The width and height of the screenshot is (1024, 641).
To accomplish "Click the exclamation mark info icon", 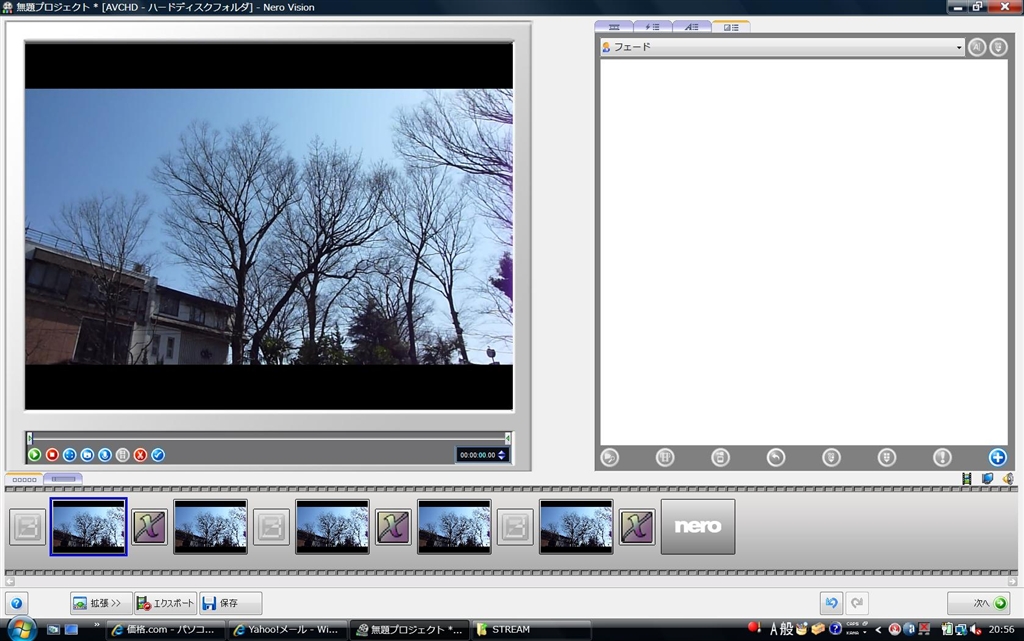I will [x=942, y=458].
